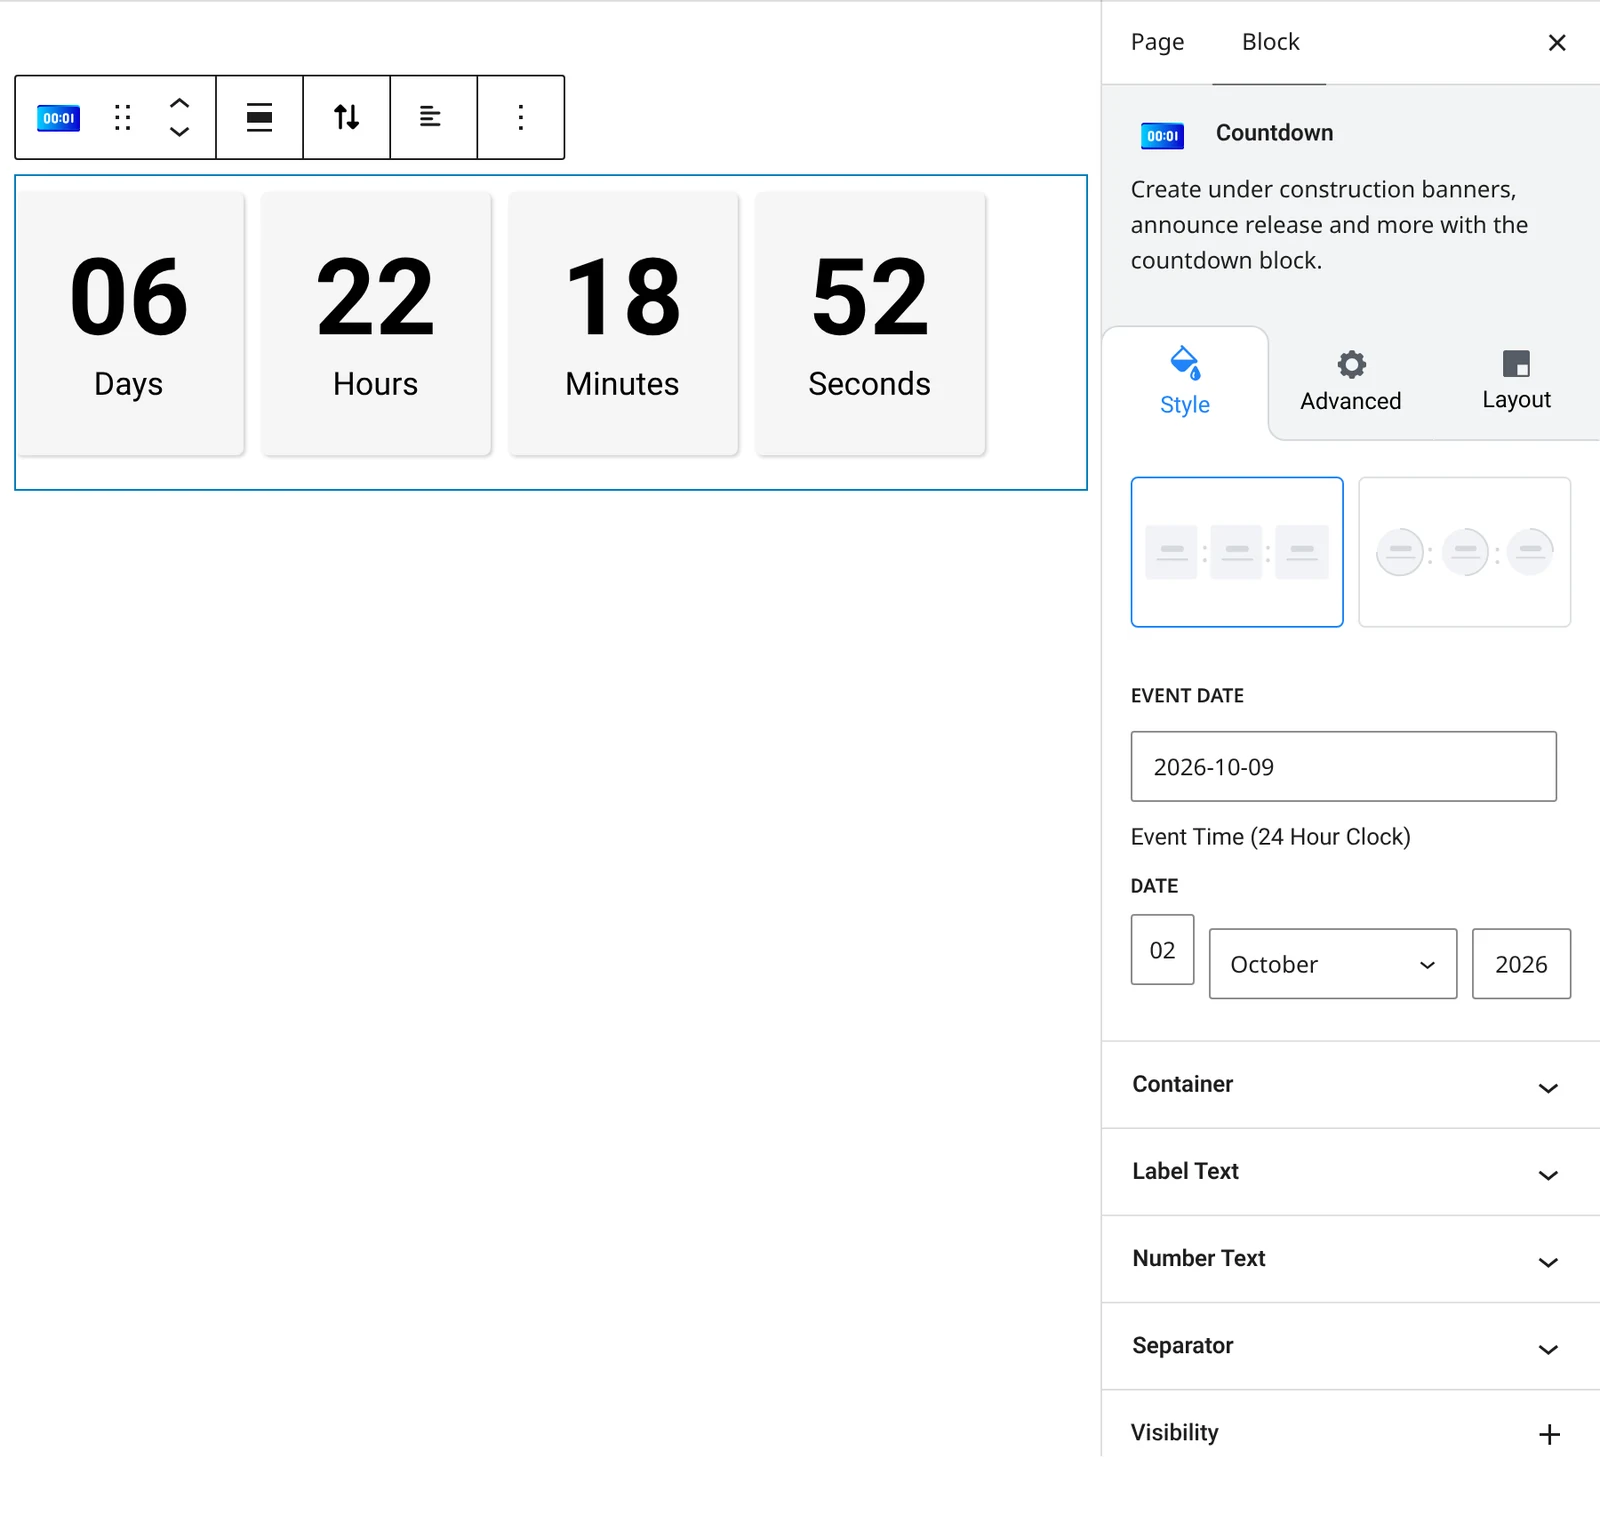
Task: Click the day field showing 02
Action: [x=1162, y=950]
